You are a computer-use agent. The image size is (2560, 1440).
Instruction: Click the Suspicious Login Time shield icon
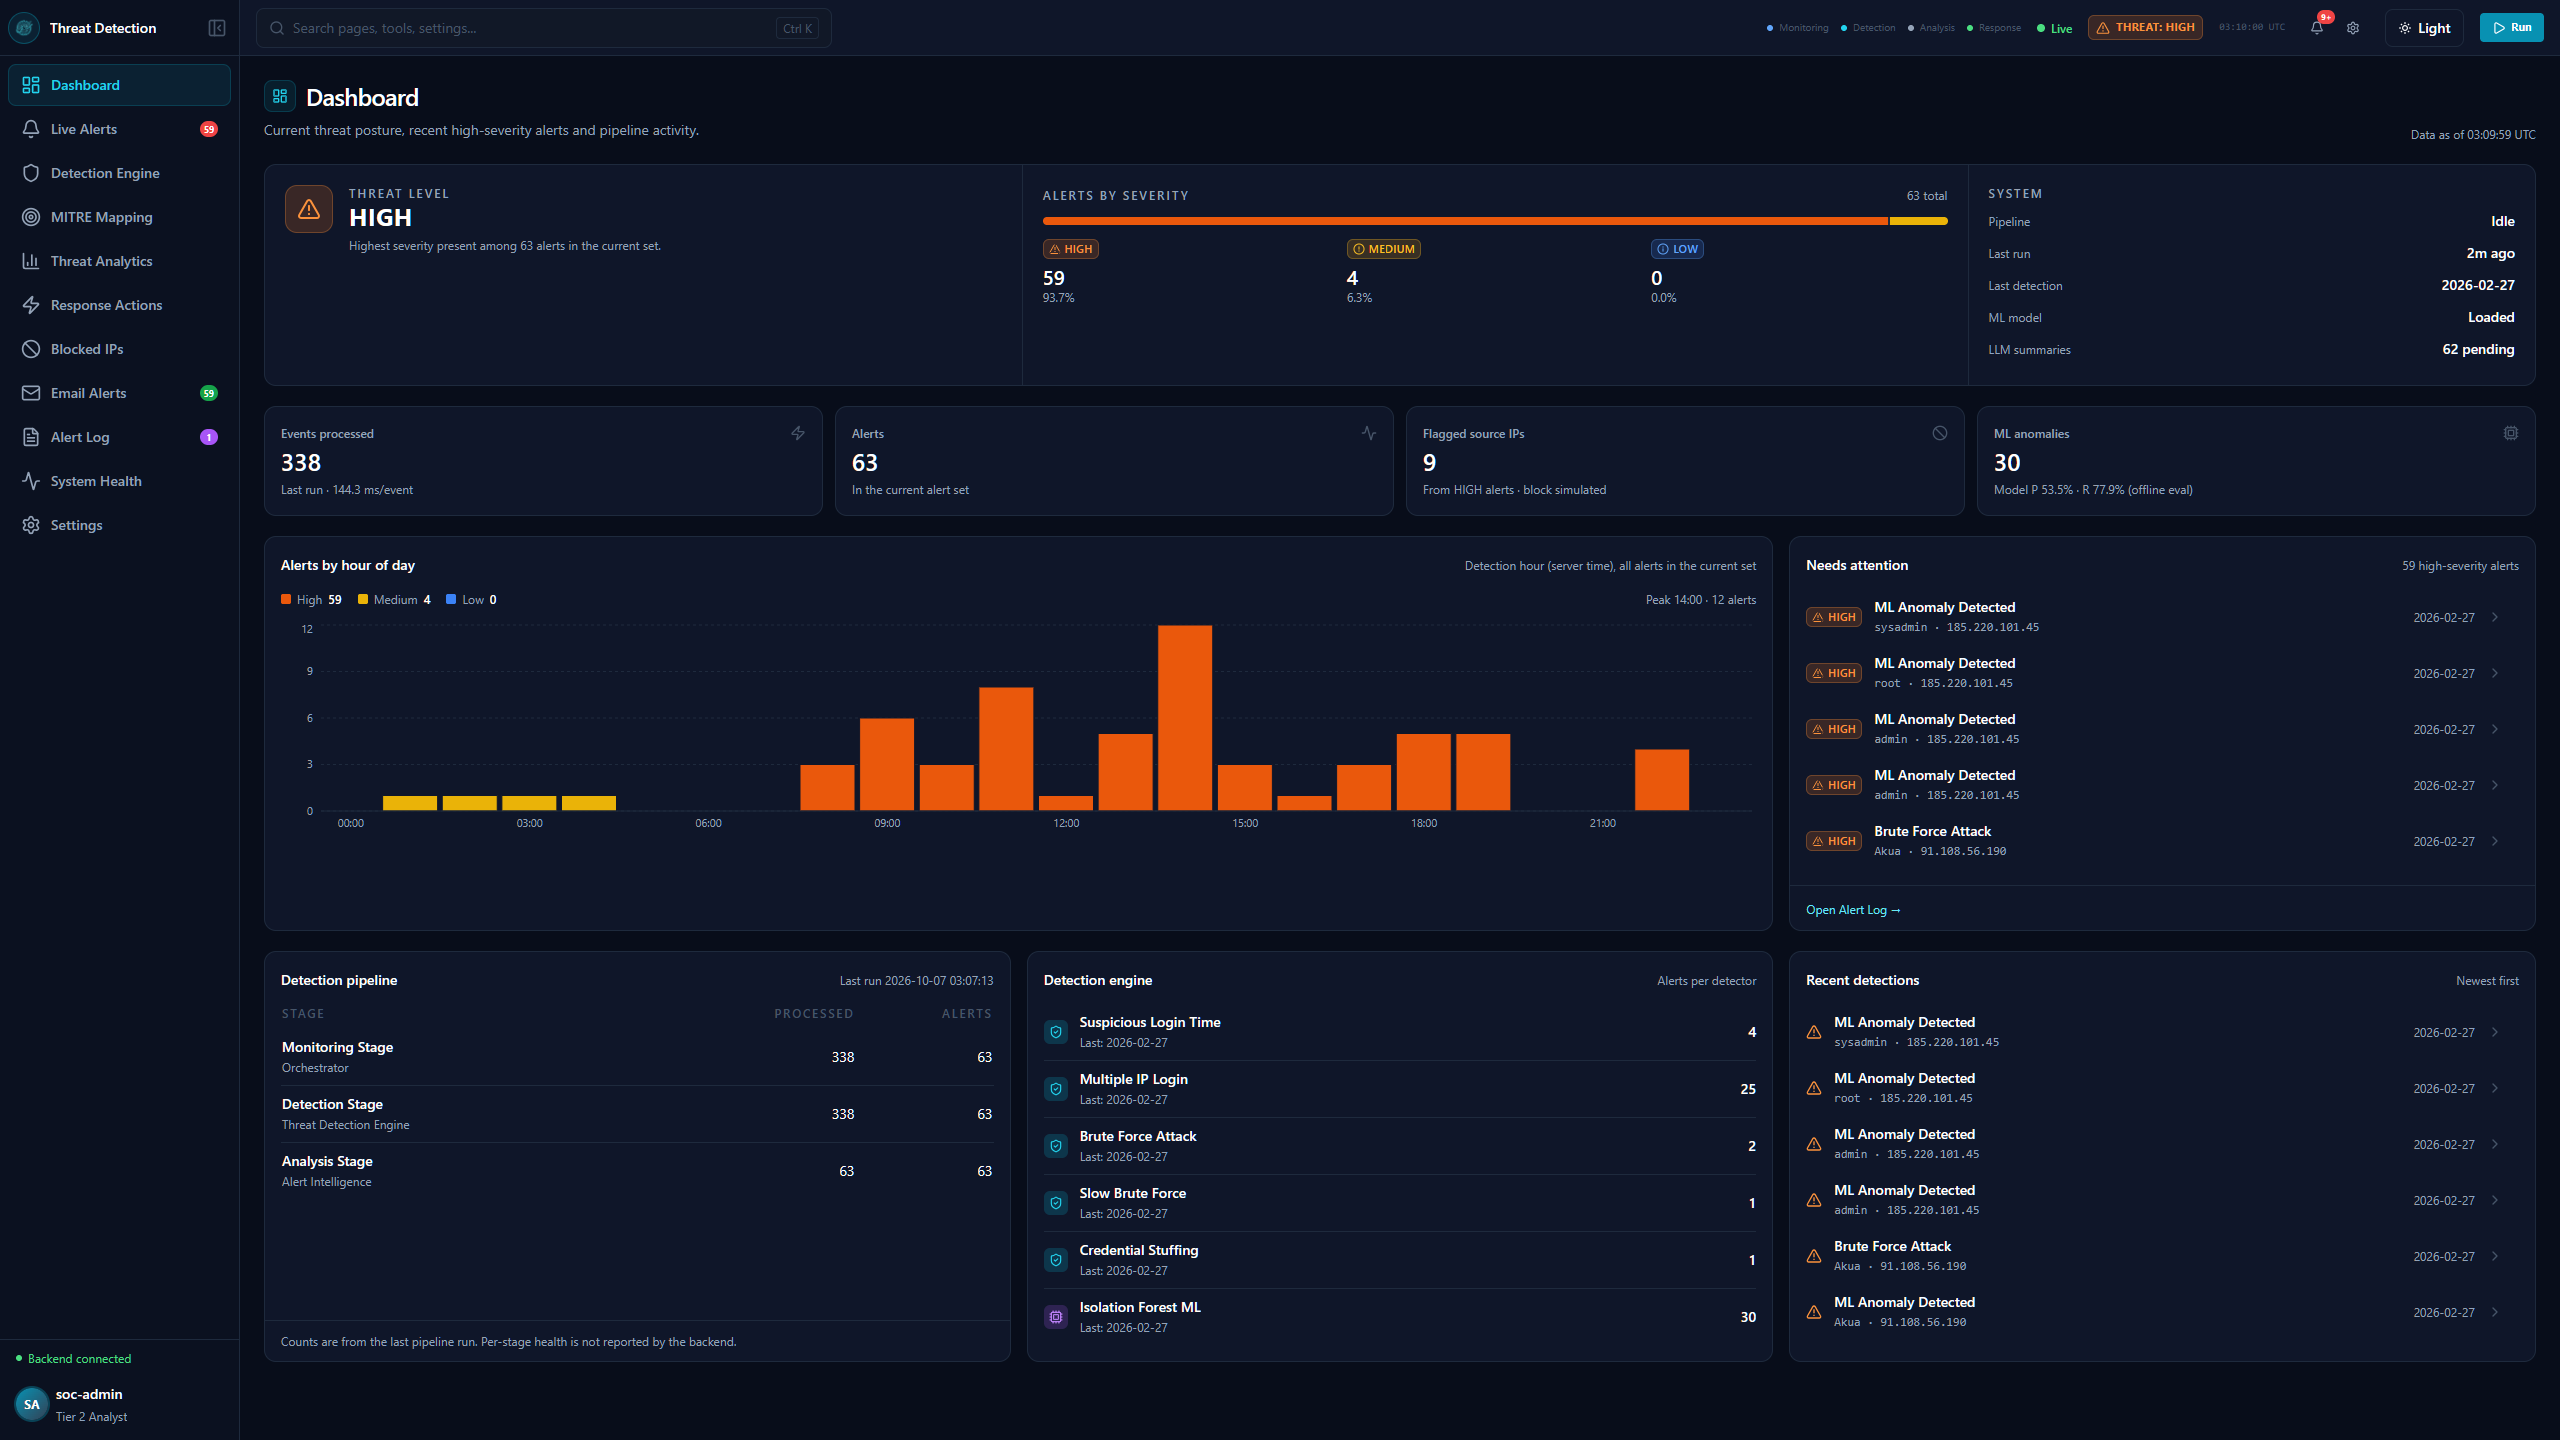click(1056, 1032)
